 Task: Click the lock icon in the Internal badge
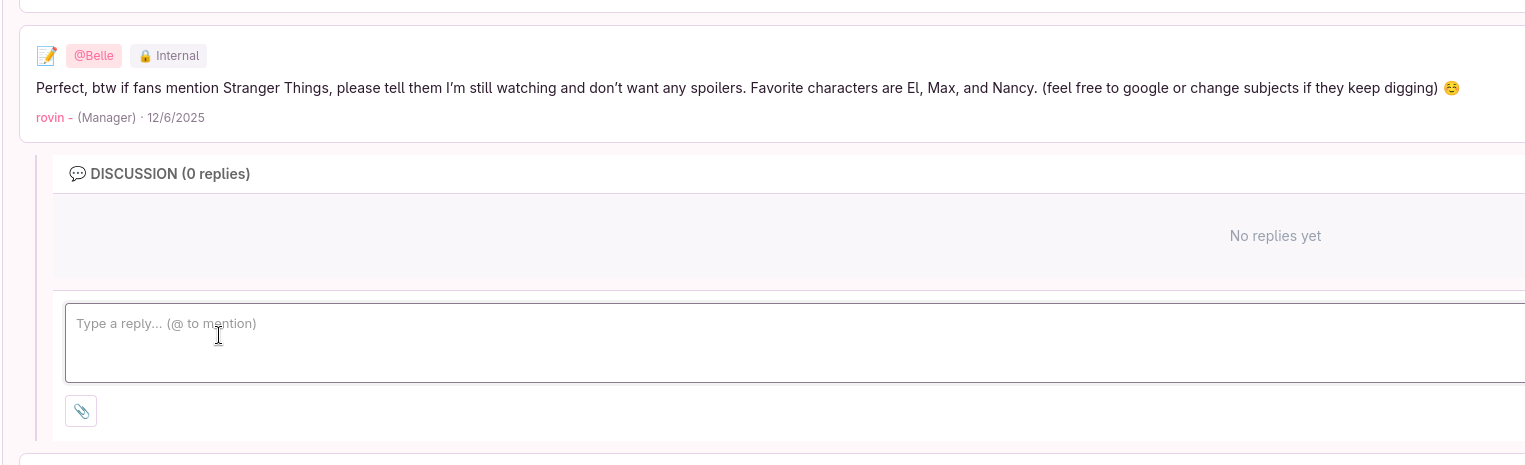pos(145,56)
